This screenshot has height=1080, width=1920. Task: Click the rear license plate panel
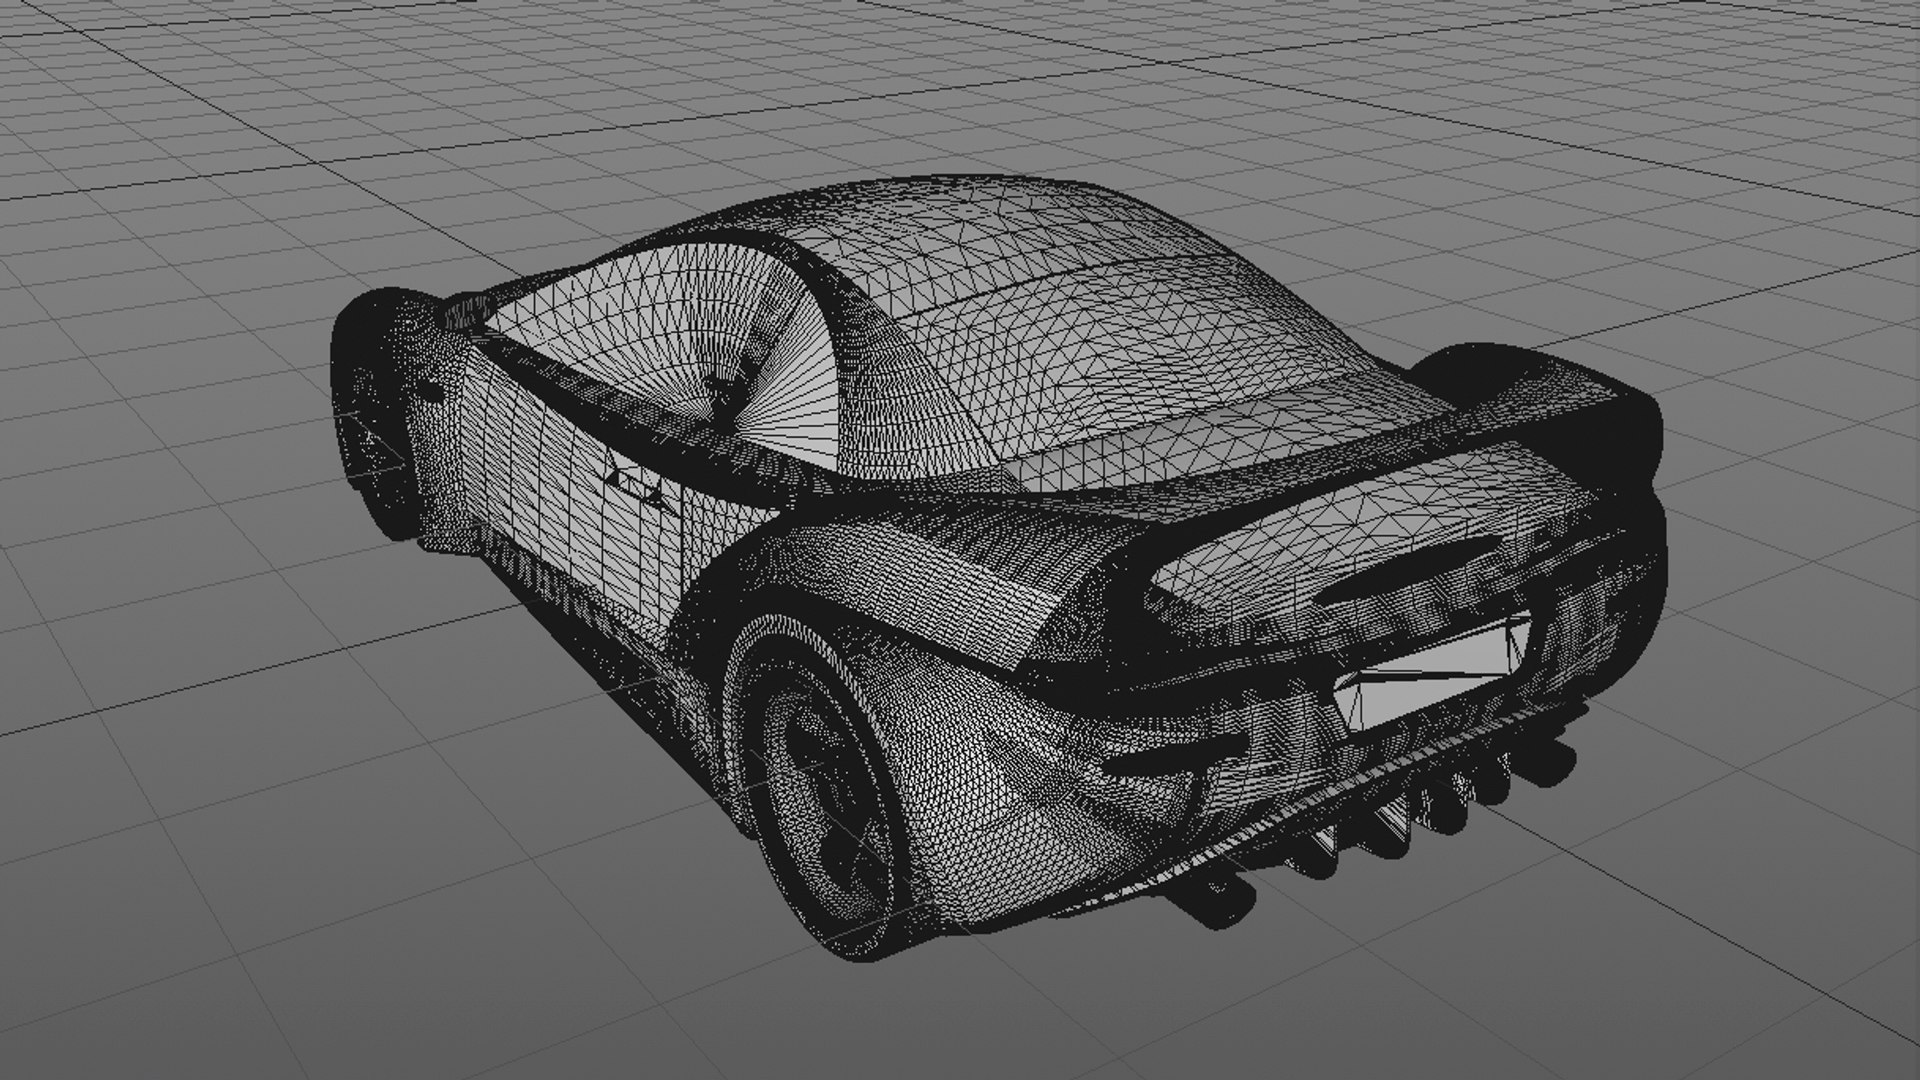[1432, 674]
